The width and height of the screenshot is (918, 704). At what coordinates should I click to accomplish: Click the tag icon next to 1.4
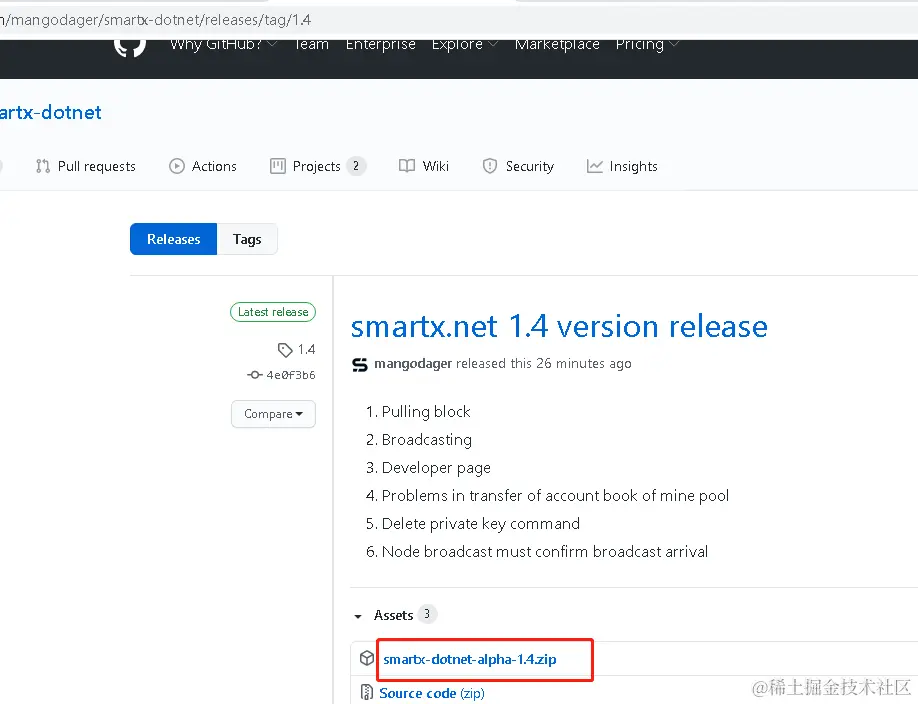285,350
